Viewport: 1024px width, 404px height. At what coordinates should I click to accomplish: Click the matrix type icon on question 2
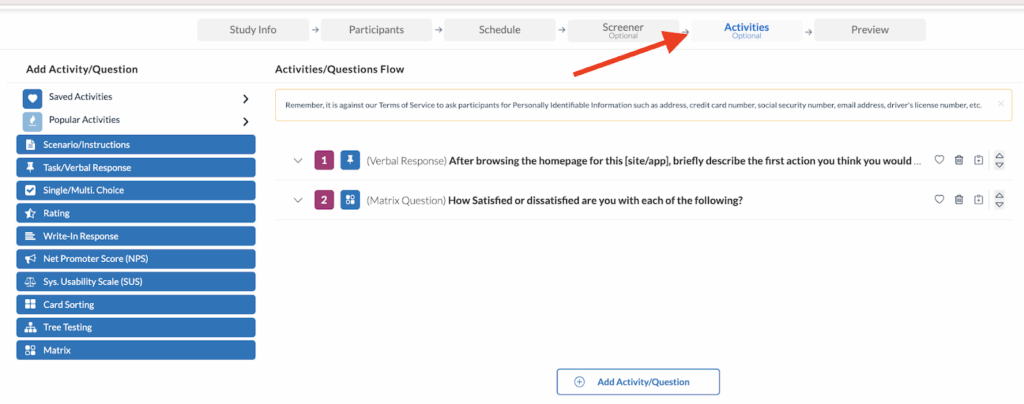pyautogui.click(x=349, y=200)
